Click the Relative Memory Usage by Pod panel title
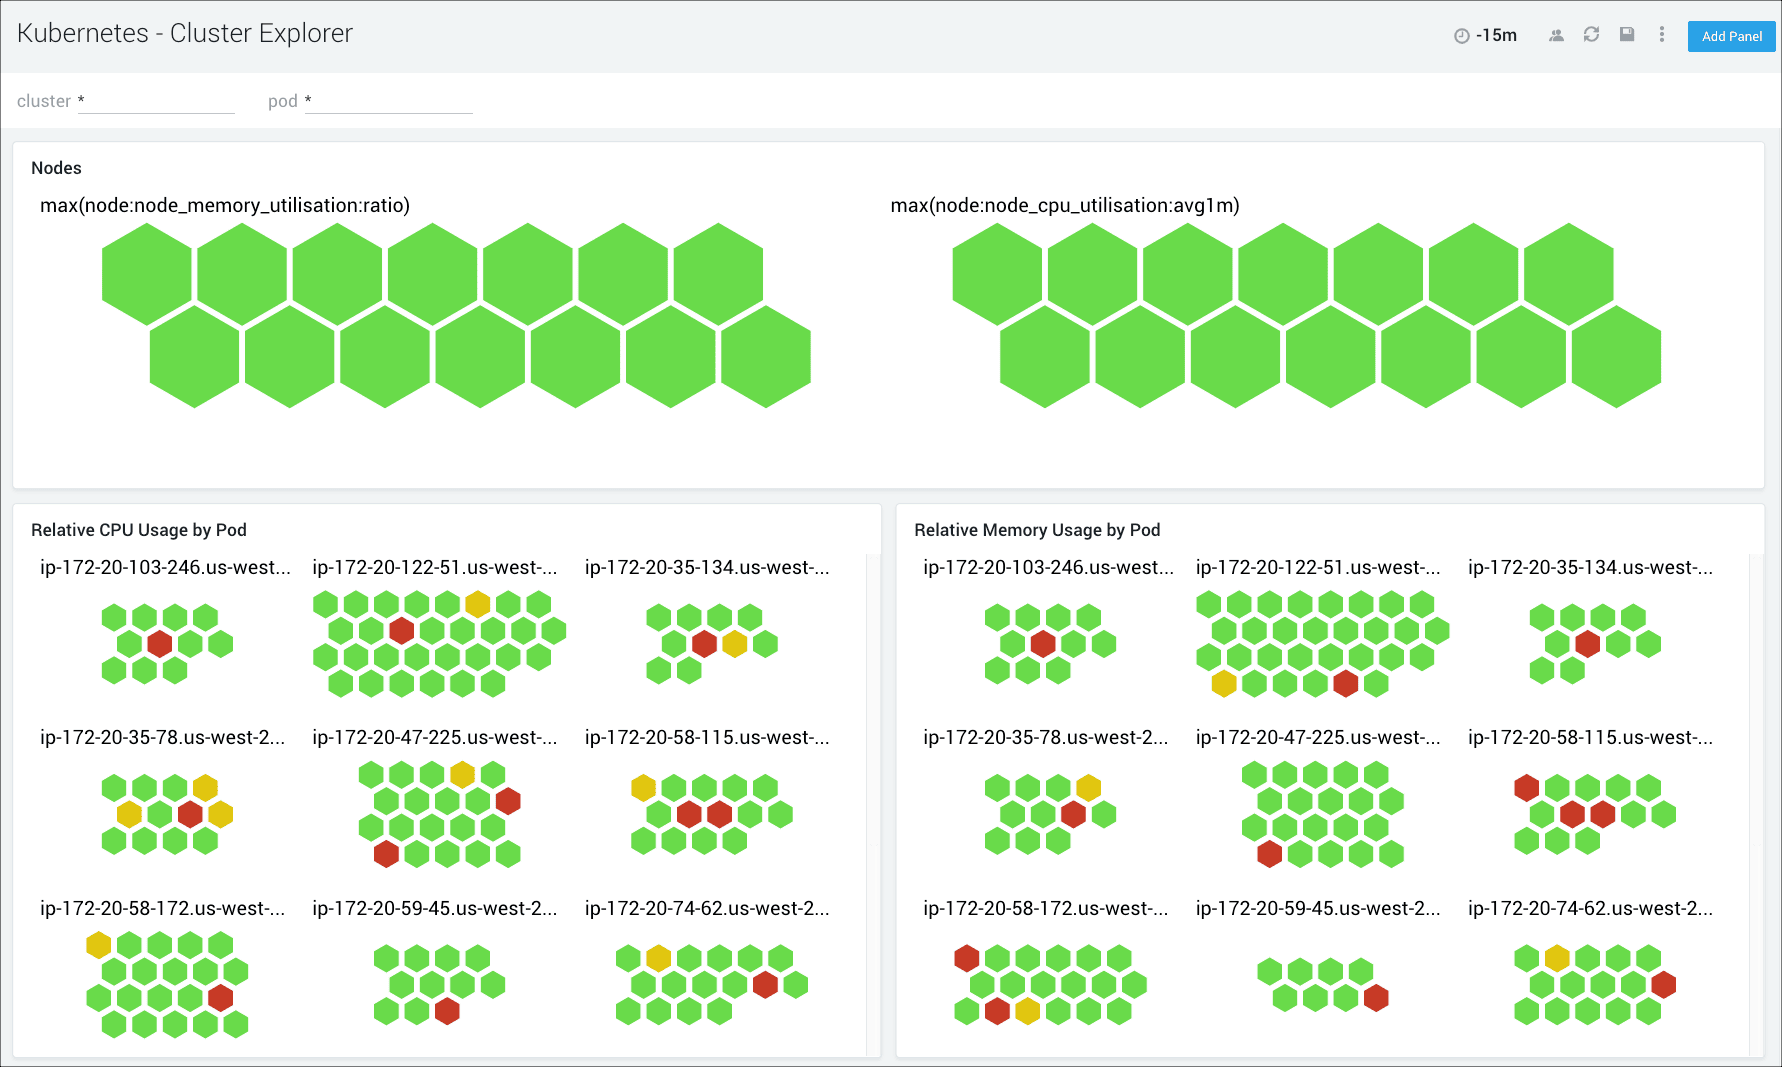Viewport: 1782px width, 1067px height. coord(1037,530)
